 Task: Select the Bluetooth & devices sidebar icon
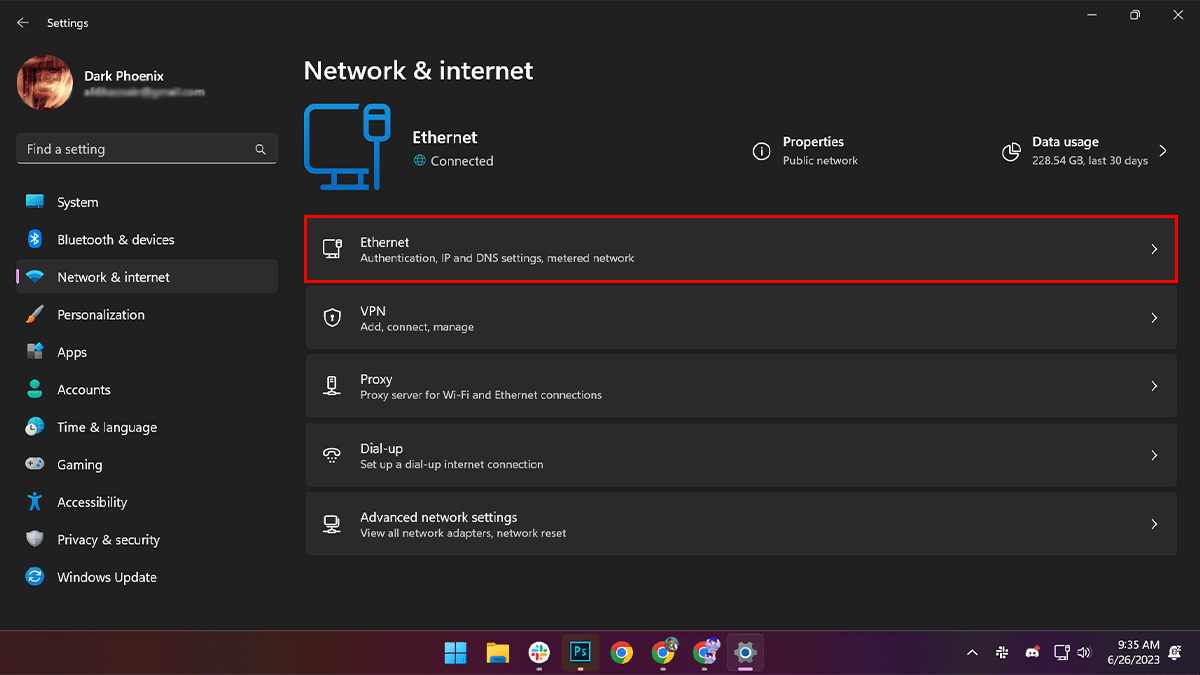tap(33, 239)
